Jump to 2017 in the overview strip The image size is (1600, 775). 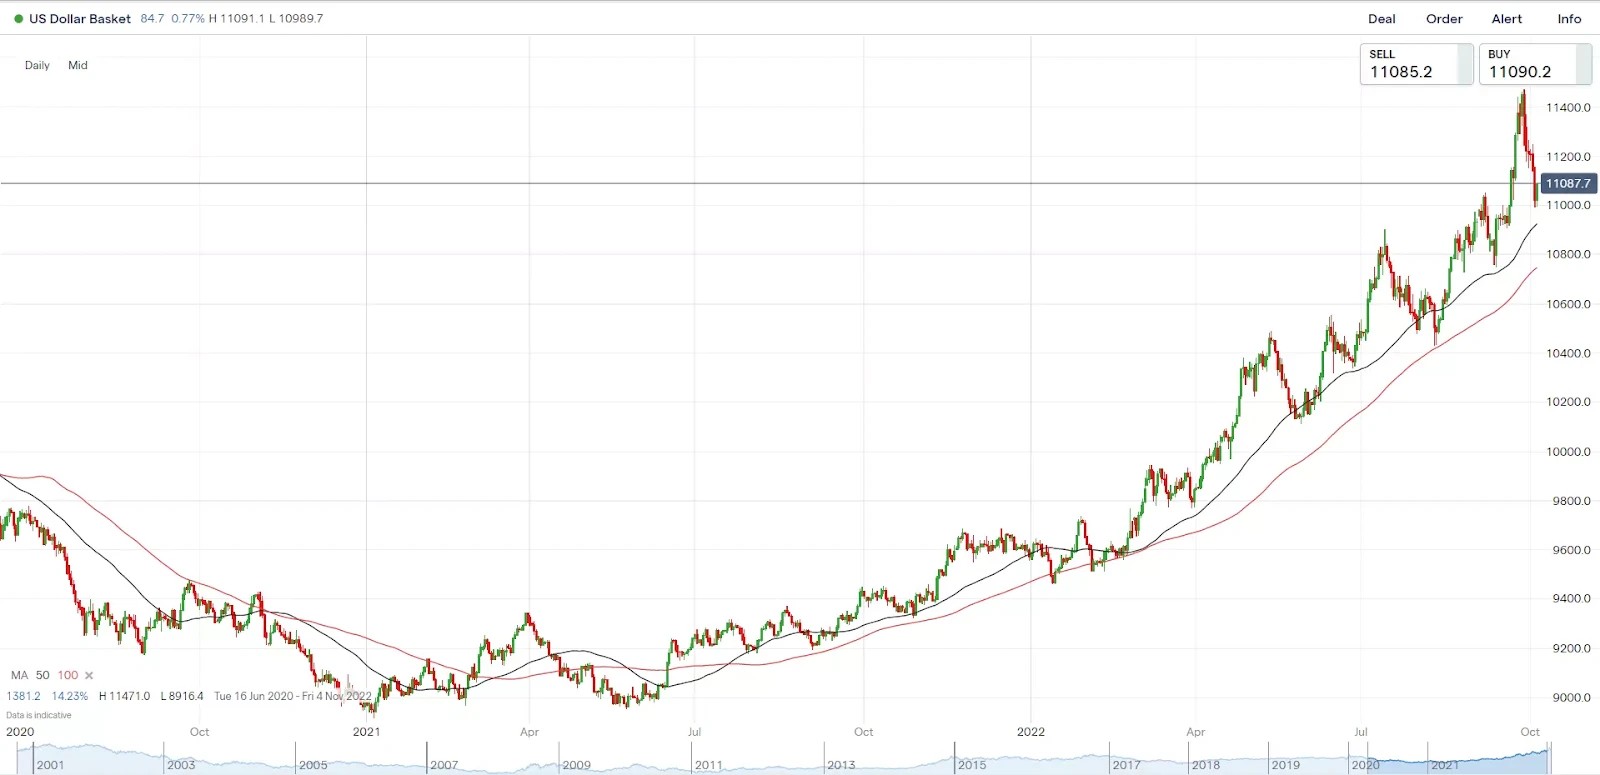[x=1126, y=765]
